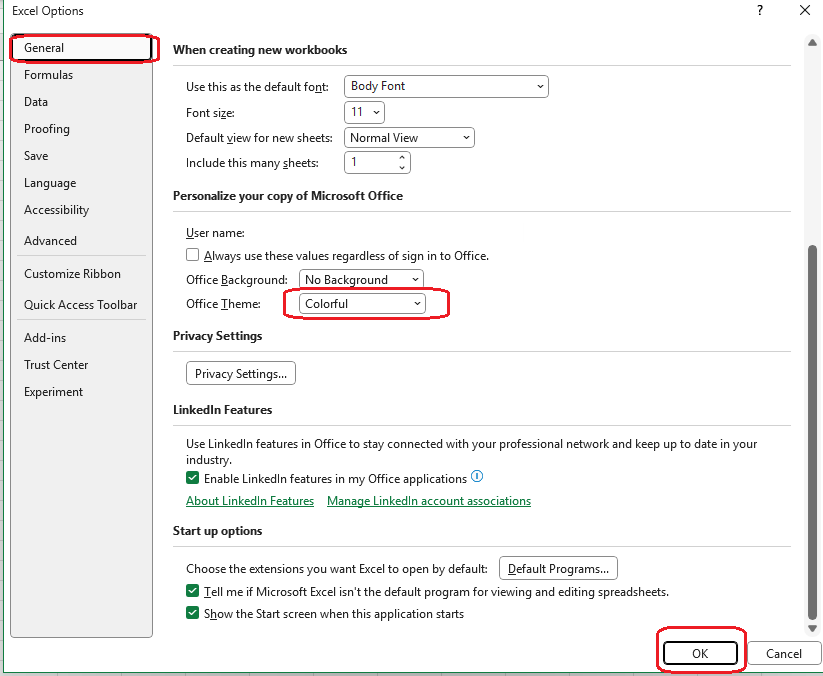Open the Office Background dropdown
This screenshot has width=823, height=676.
(x=361, y=279)
